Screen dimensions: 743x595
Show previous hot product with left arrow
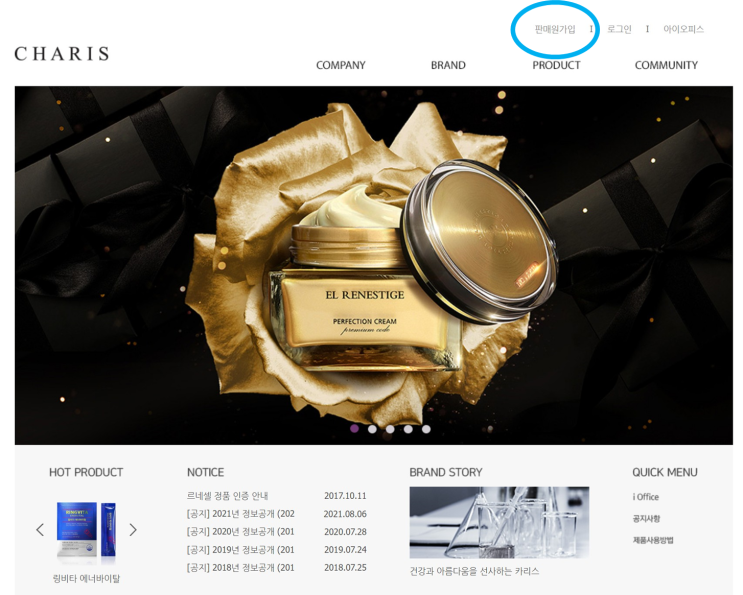pyautogui.click(x=40, y=530)
